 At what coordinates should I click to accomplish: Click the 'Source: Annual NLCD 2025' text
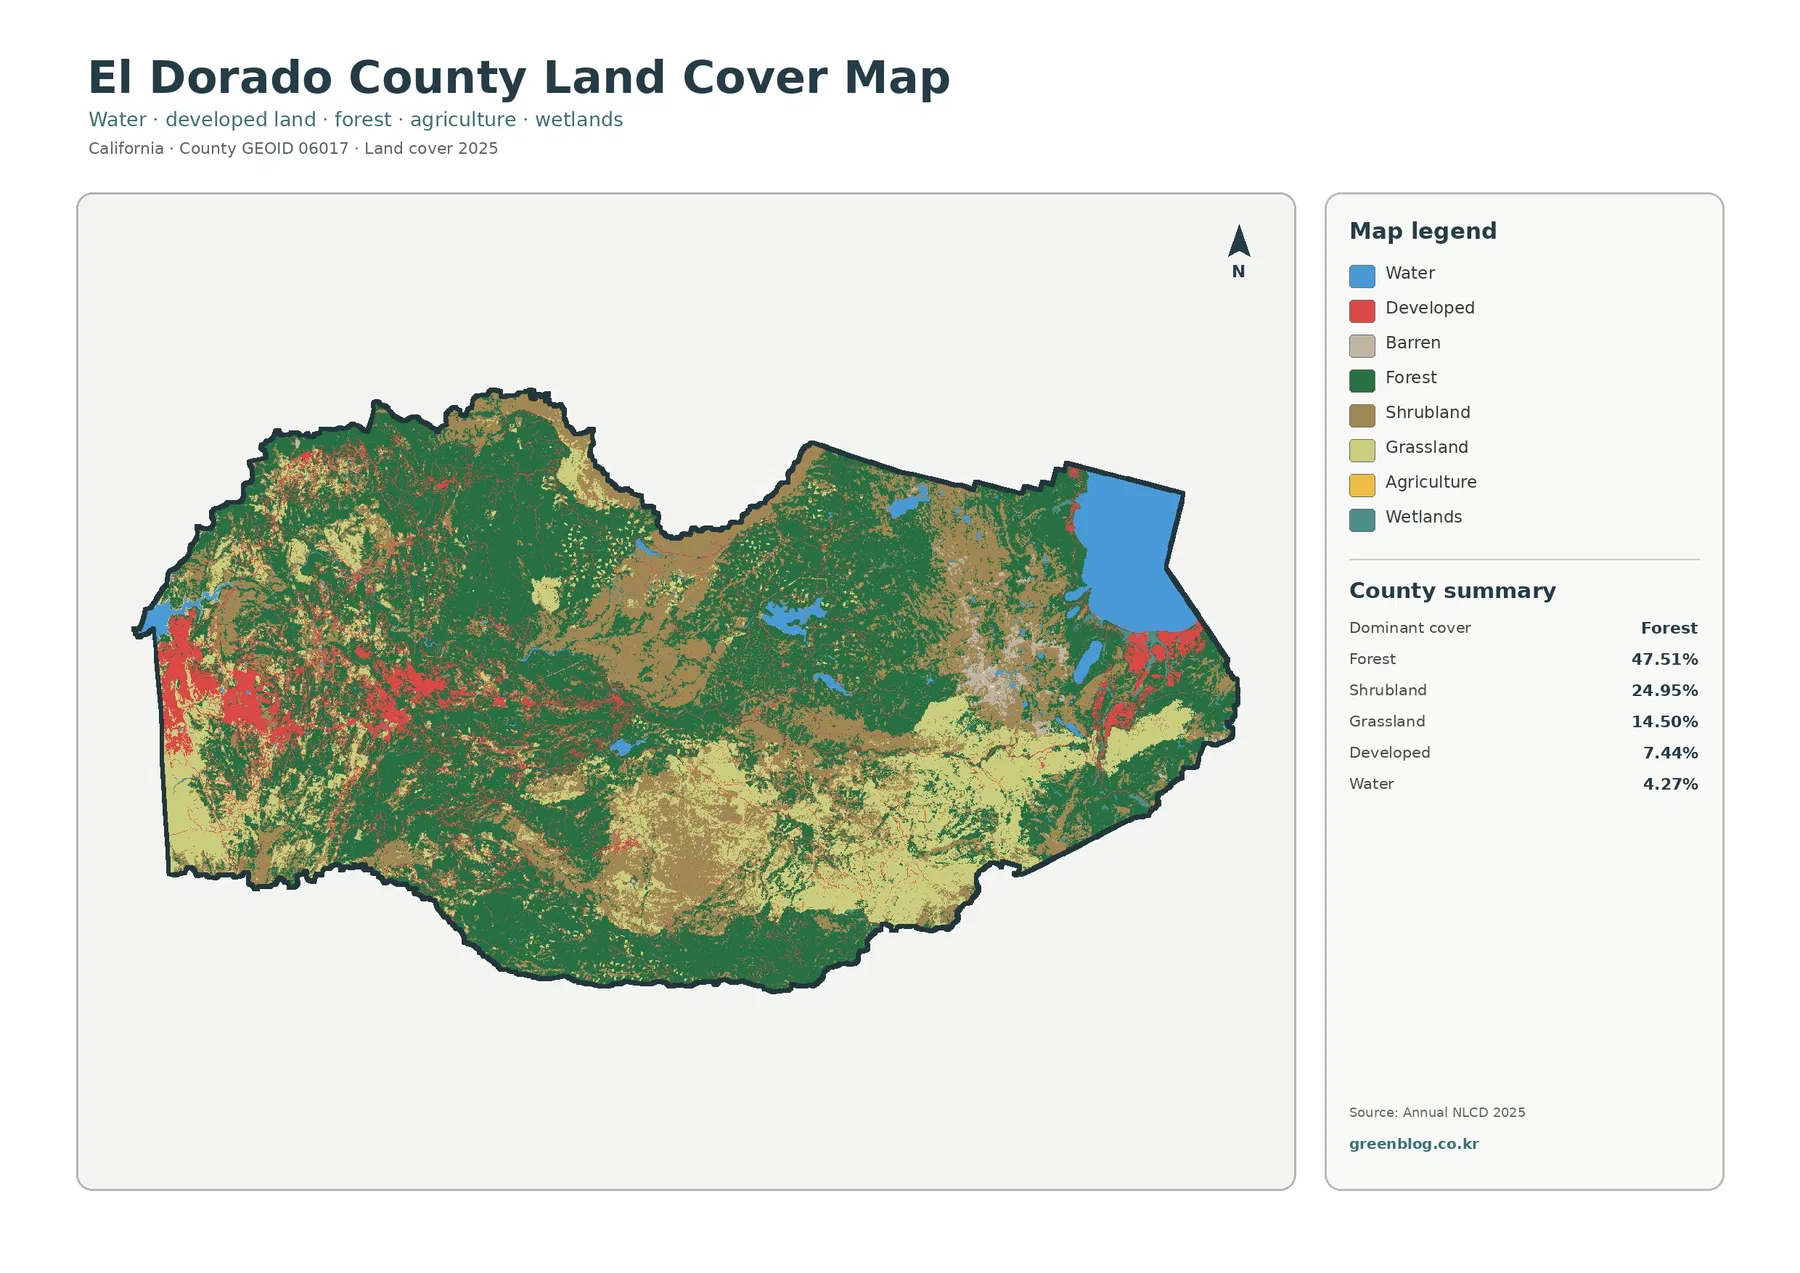click(x=1437, y=1112)
